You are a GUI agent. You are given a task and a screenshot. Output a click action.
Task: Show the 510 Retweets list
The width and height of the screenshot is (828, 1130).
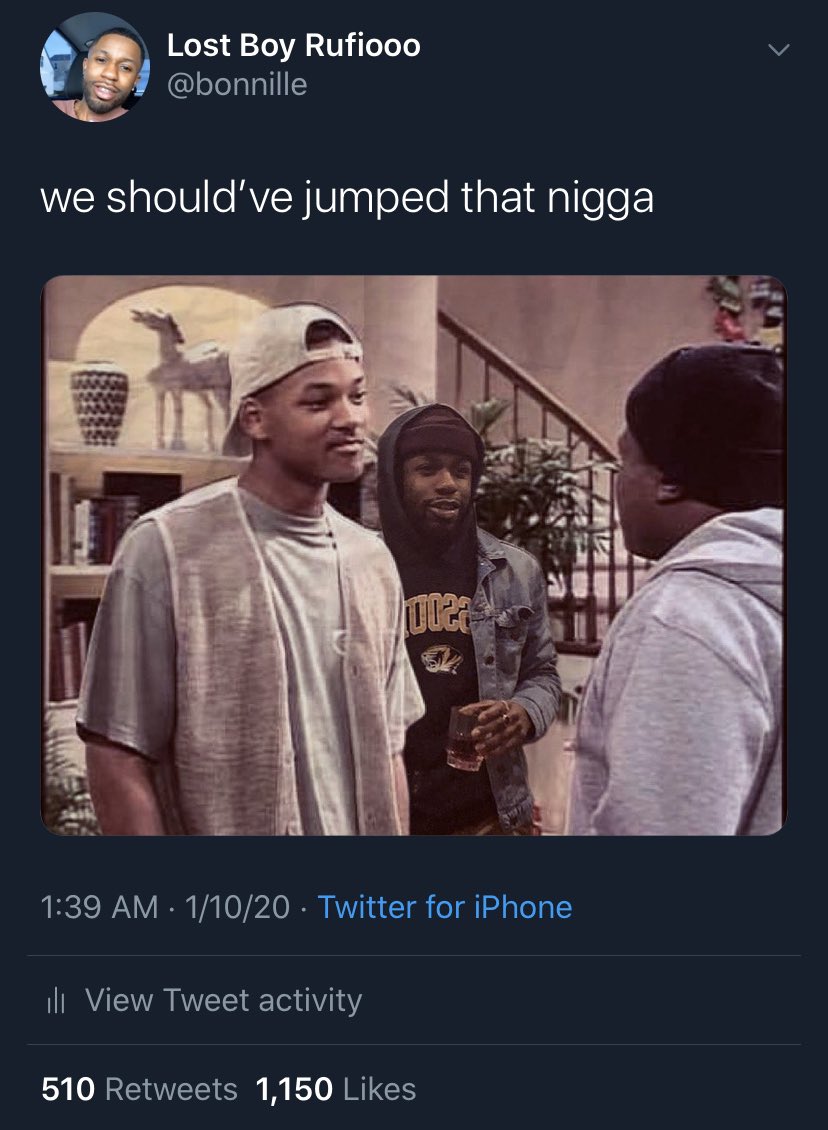(139, 1089)
